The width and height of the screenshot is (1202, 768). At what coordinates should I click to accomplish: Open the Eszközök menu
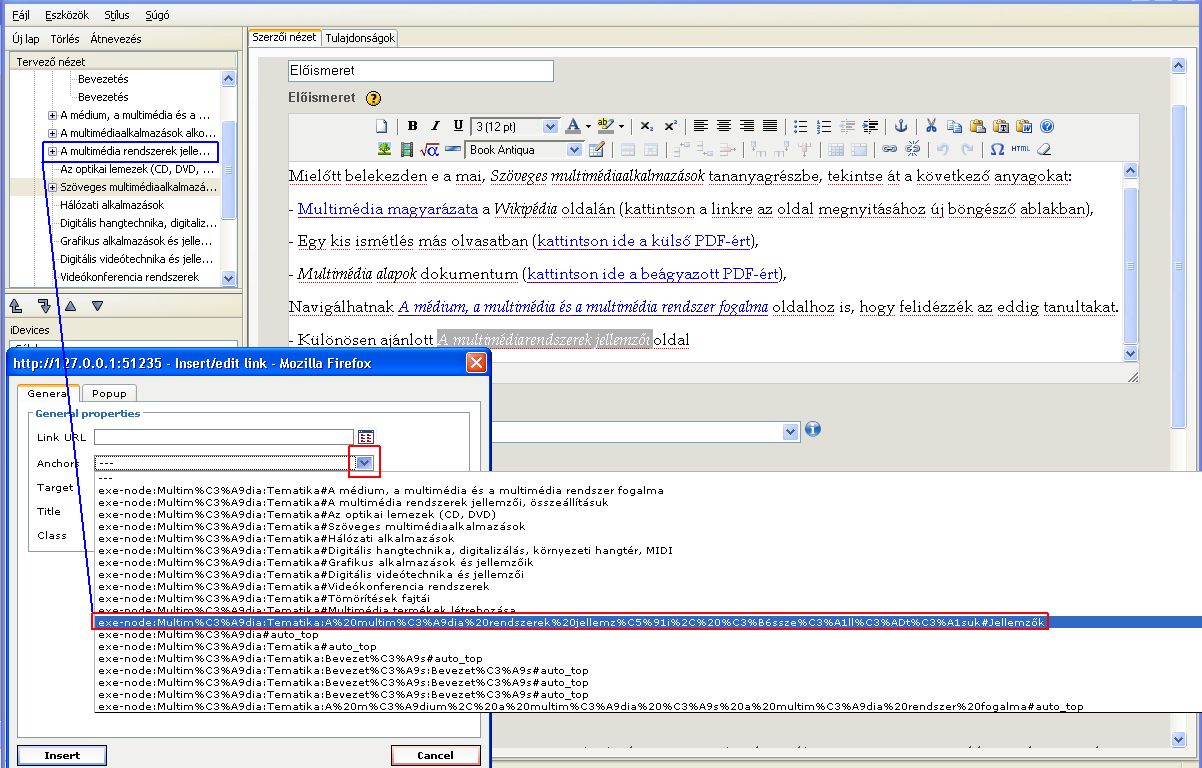(69, 16)
